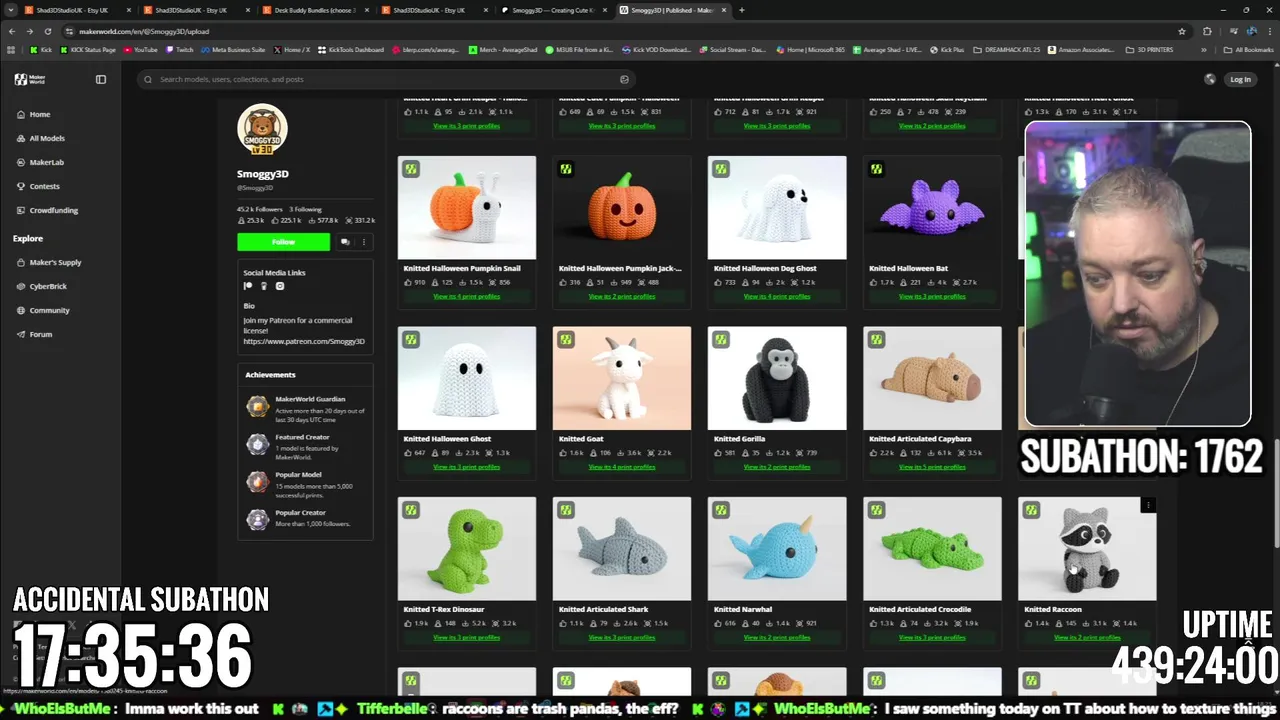
Task: Collapse the left sidebar panel
Action: point(101,79)
